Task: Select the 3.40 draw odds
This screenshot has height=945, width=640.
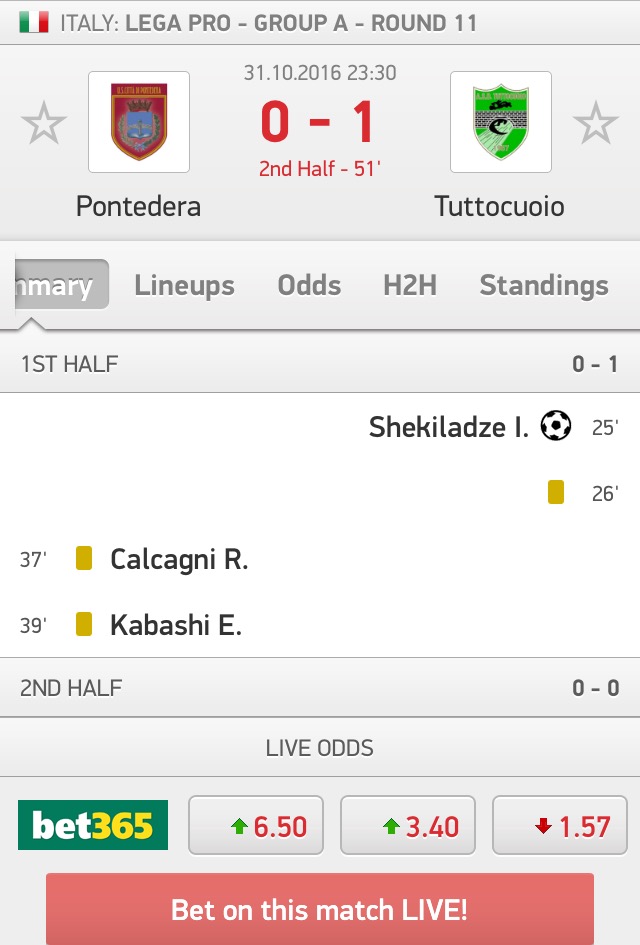Action: click(408, 826)
